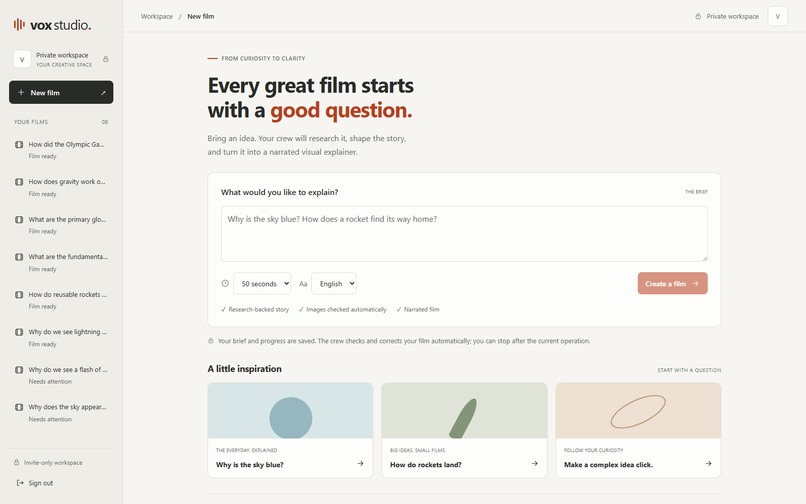Click 'THE BRIEF' label

(x=696, y=192)
